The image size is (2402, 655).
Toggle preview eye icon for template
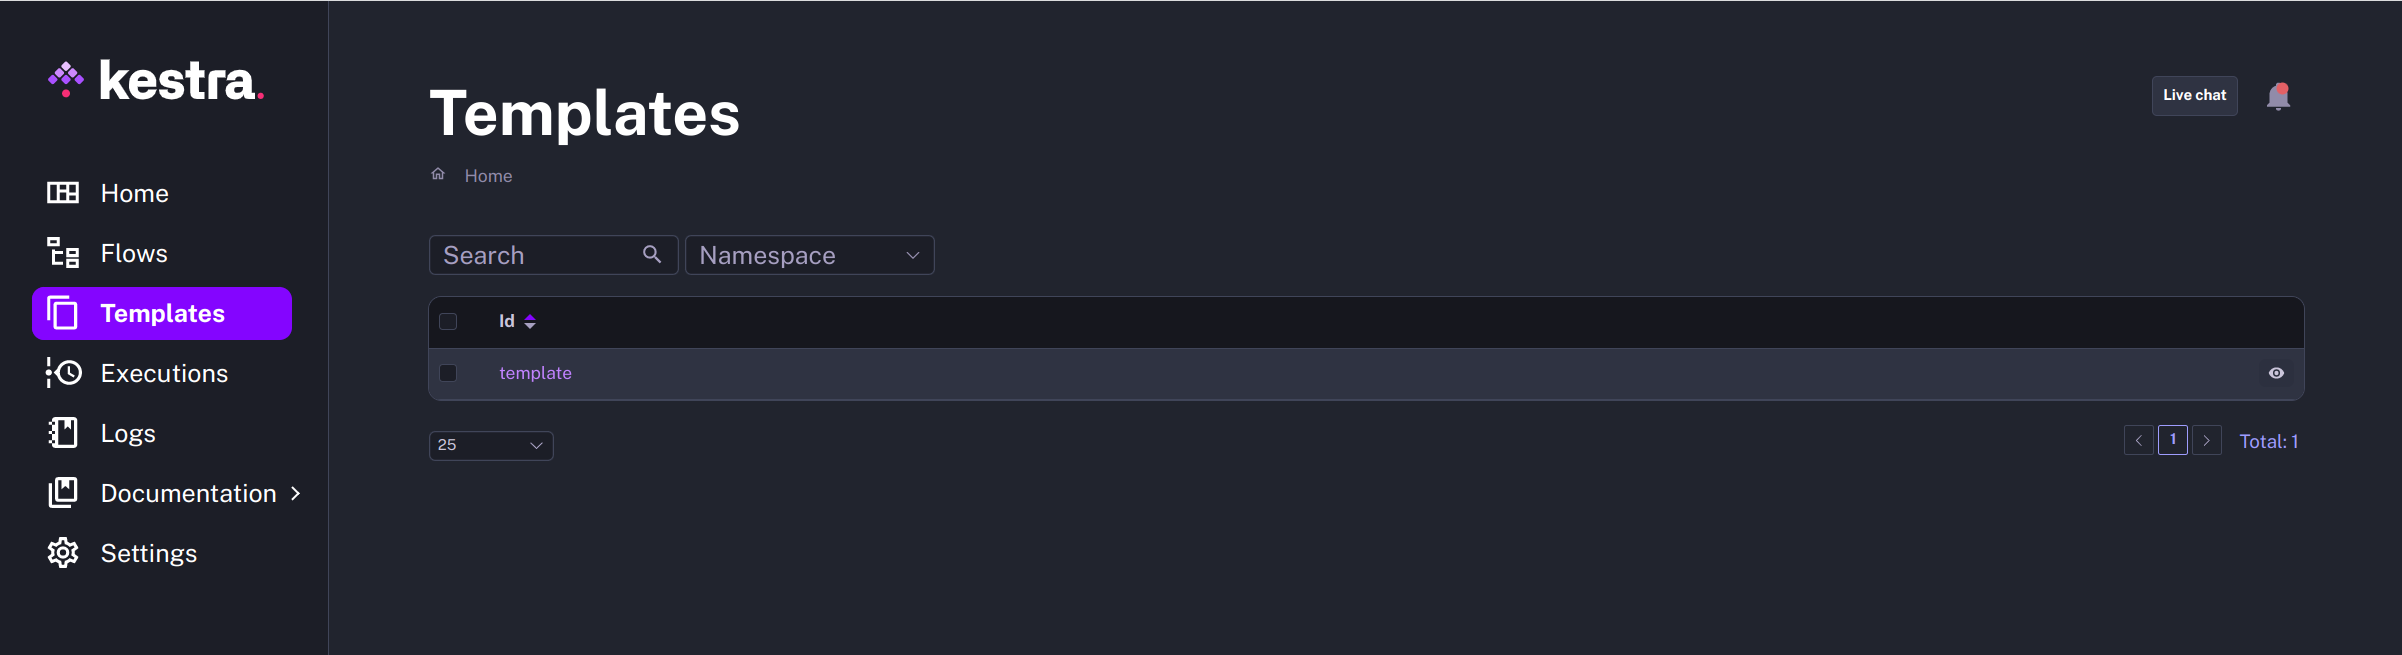(2276, 372)
